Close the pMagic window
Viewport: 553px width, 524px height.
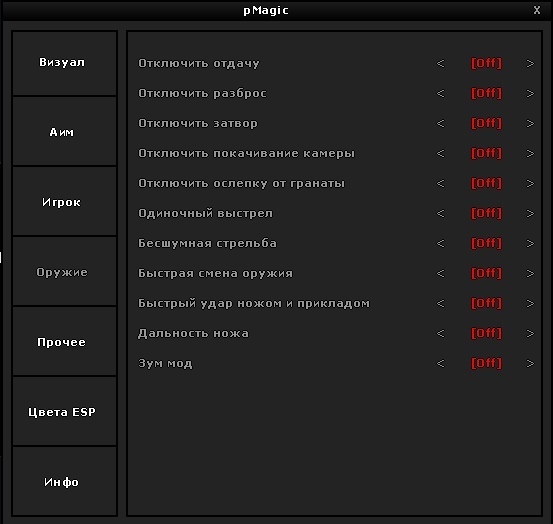(536, 10)
